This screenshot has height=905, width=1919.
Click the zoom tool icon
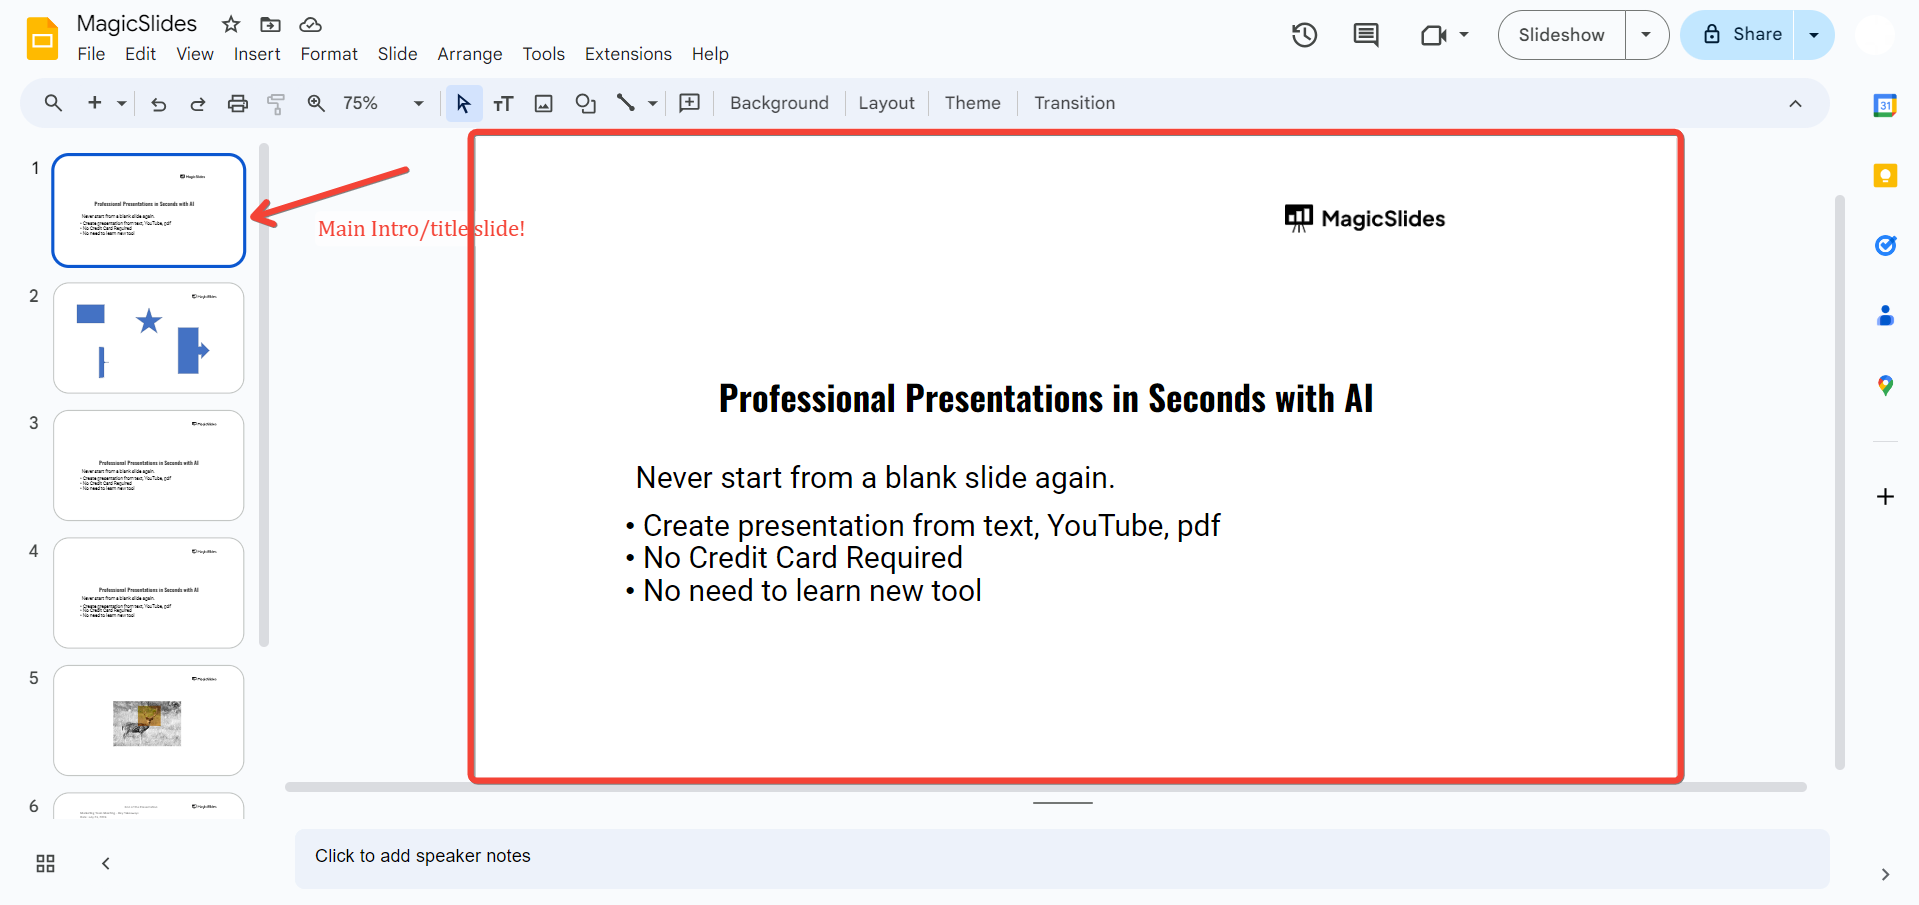pyautogui.click(x=316, y=103)
